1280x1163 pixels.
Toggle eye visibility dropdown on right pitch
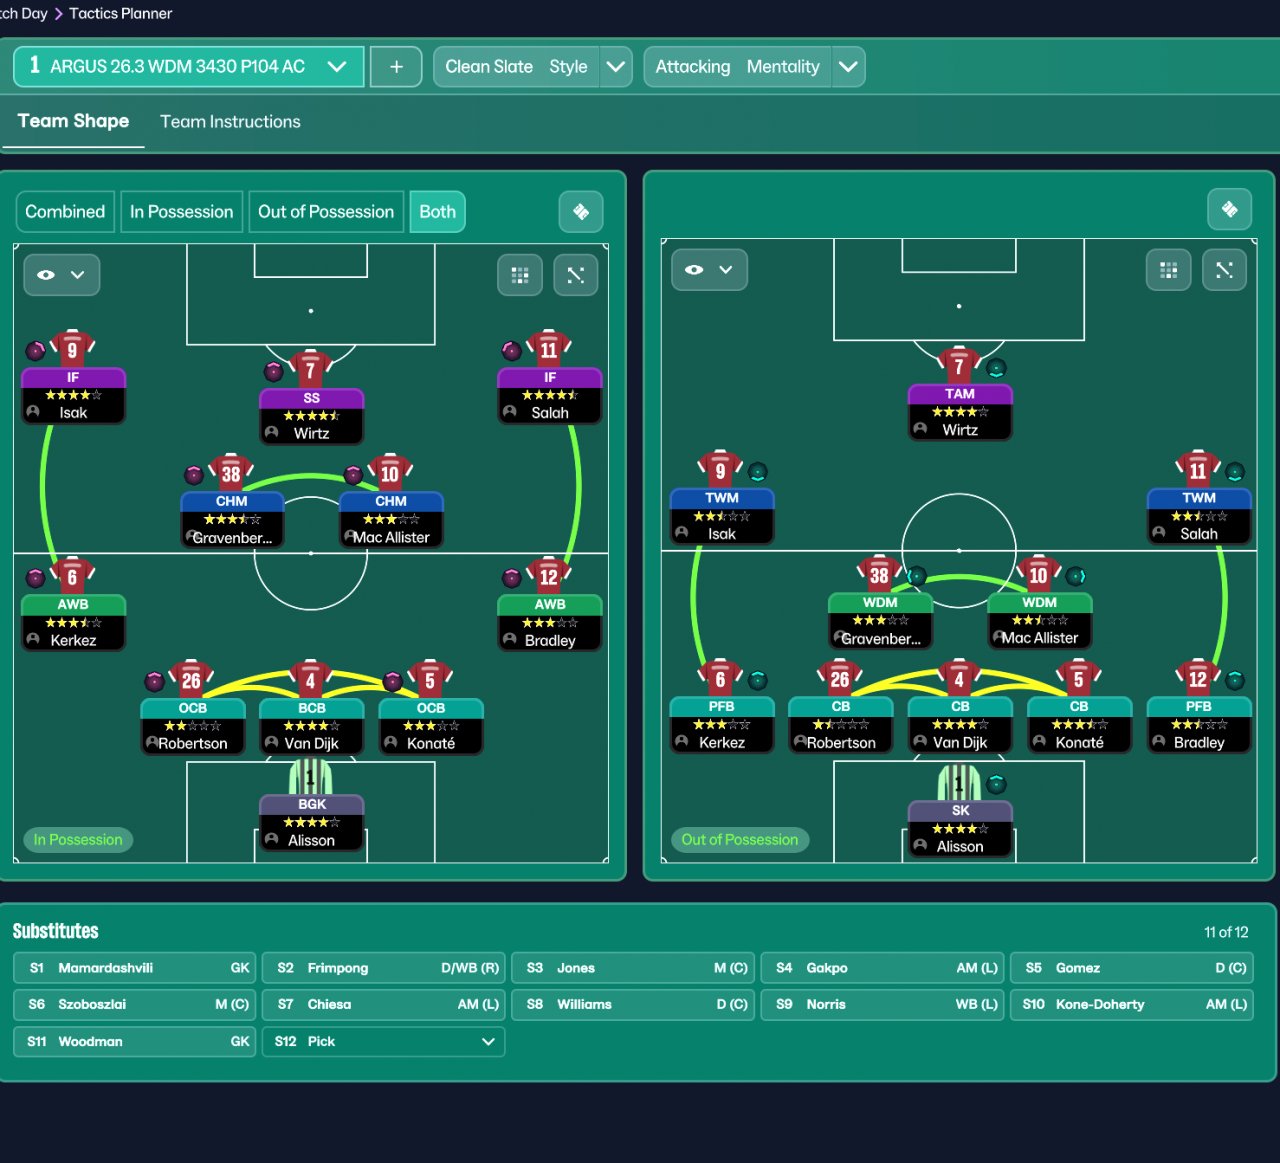tap(710, 270)
